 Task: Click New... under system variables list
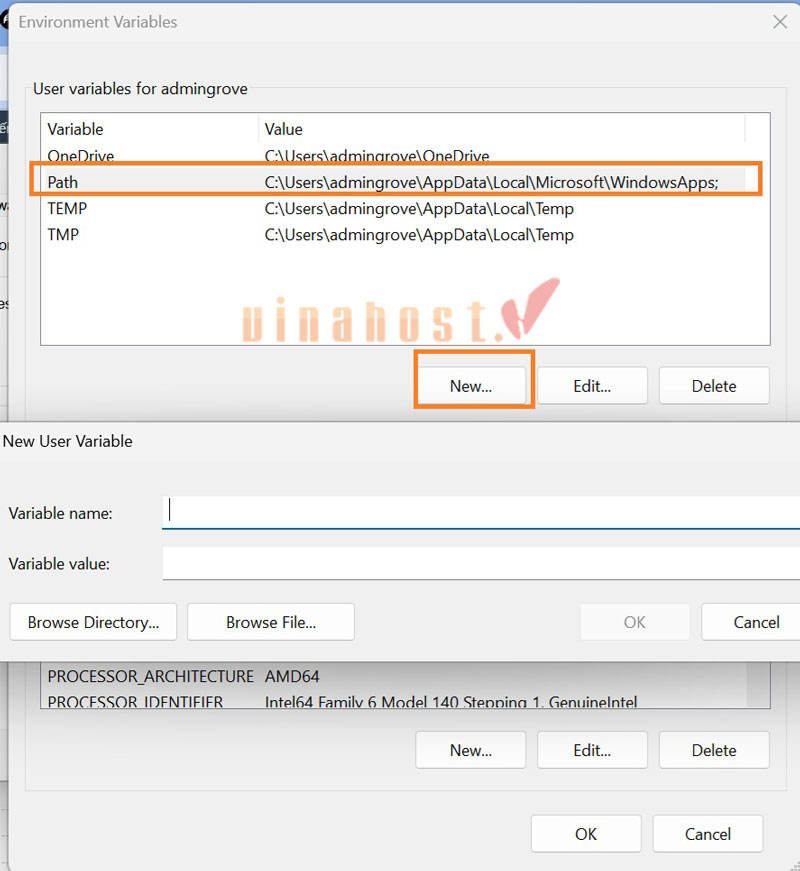(x=471, y=750)
